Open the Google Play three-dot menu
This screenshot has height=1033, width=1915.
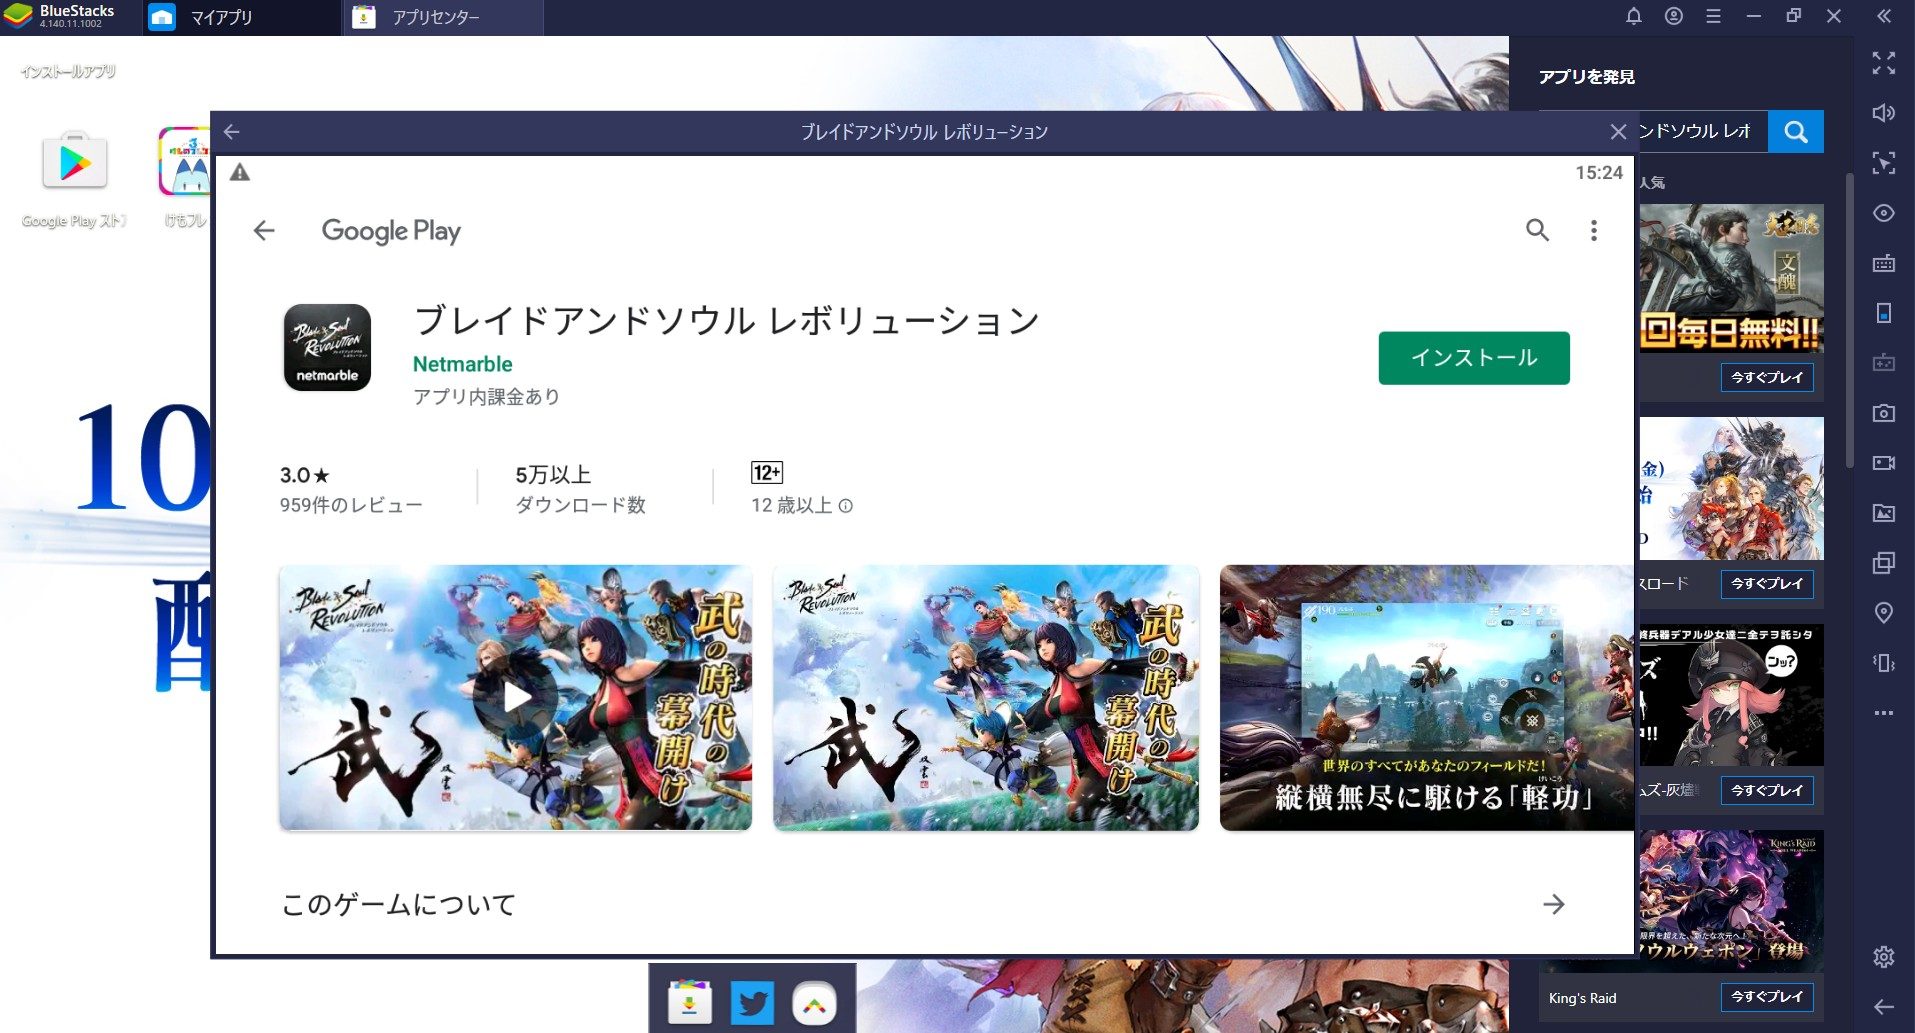tap(1594, 231)
